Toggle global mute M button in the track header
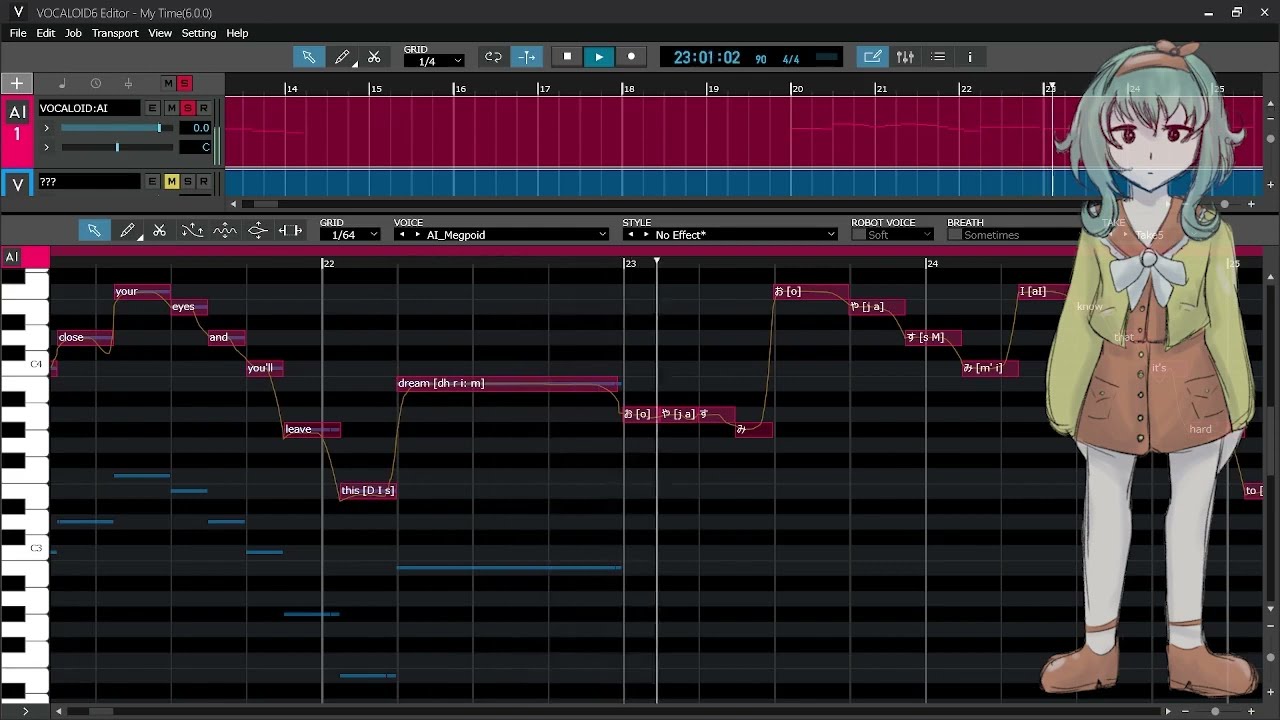 point(168,84)
